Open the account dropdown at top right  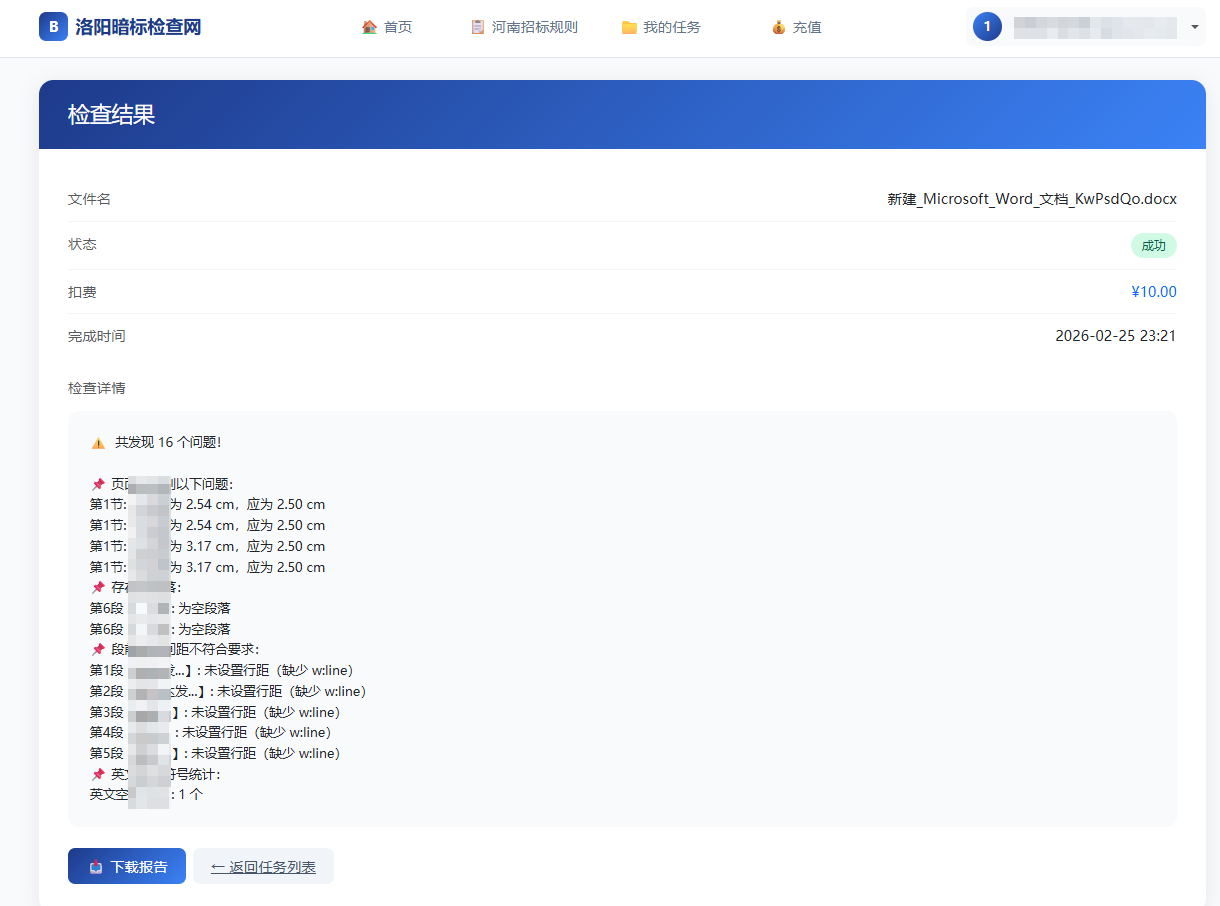(x=1196, y=27)
